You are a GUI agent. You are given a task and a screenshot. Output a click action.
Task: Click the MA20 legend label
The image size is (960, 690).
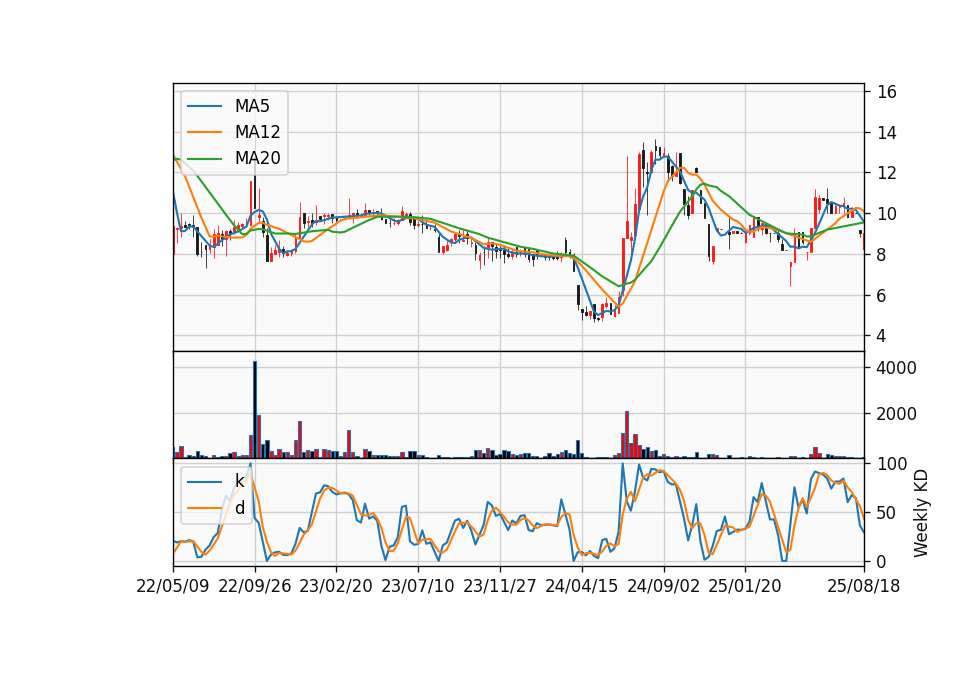pyautogui.click(x=258, y=158)
